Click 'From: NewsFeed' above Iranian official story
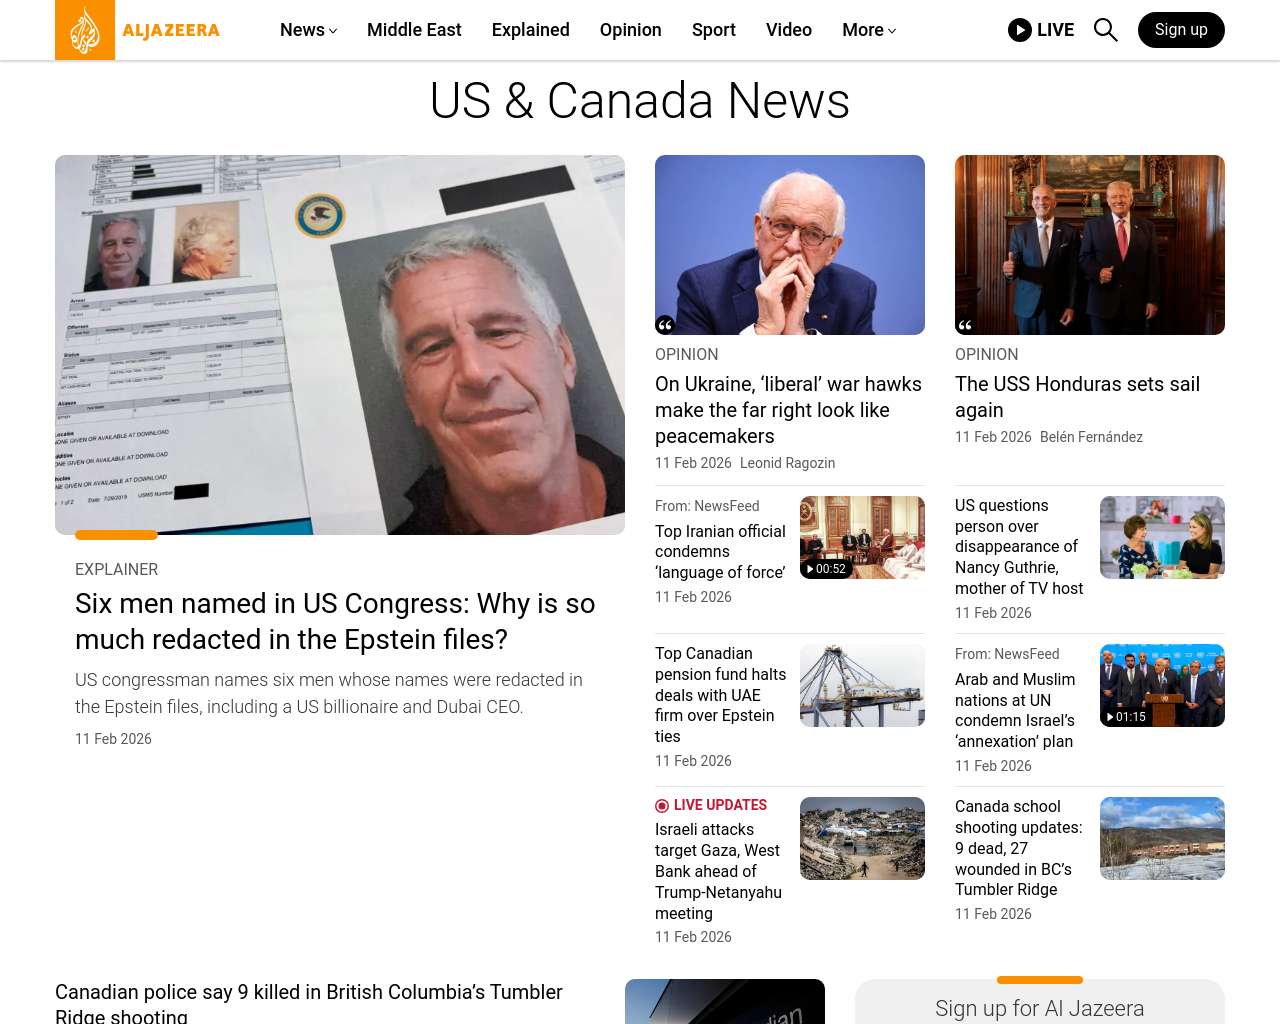The height and width of the screenshot is (1024, 1280). (x=707, y=506)
